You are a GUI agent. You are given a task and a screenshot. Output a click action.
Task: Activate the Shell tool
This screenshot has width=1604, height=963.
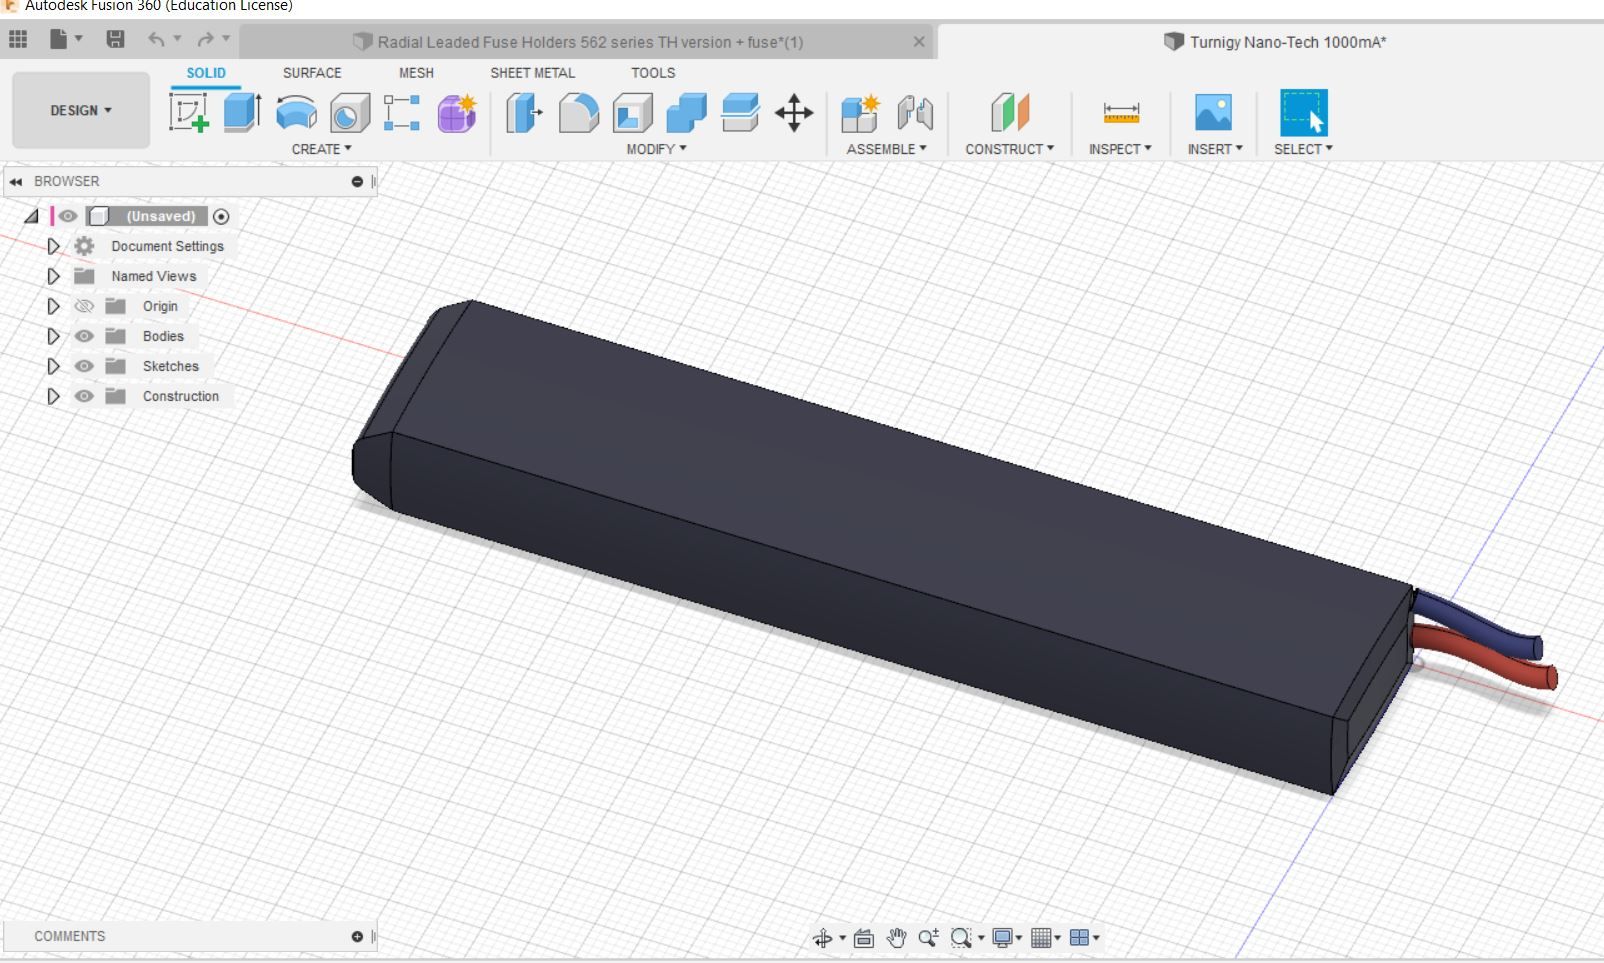tap(632, 113)
